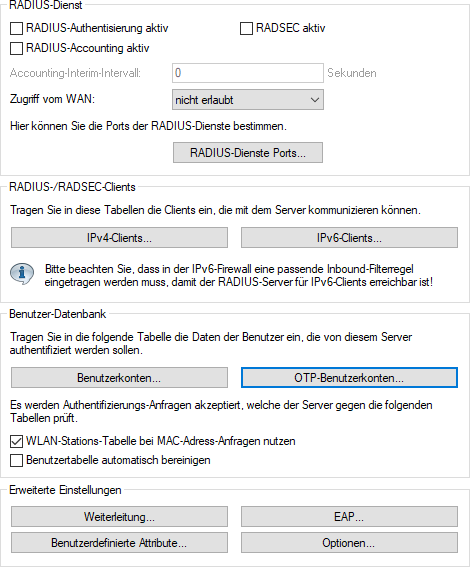
Task: Click the IPv6-Firewall notice text
Action: 239,276
